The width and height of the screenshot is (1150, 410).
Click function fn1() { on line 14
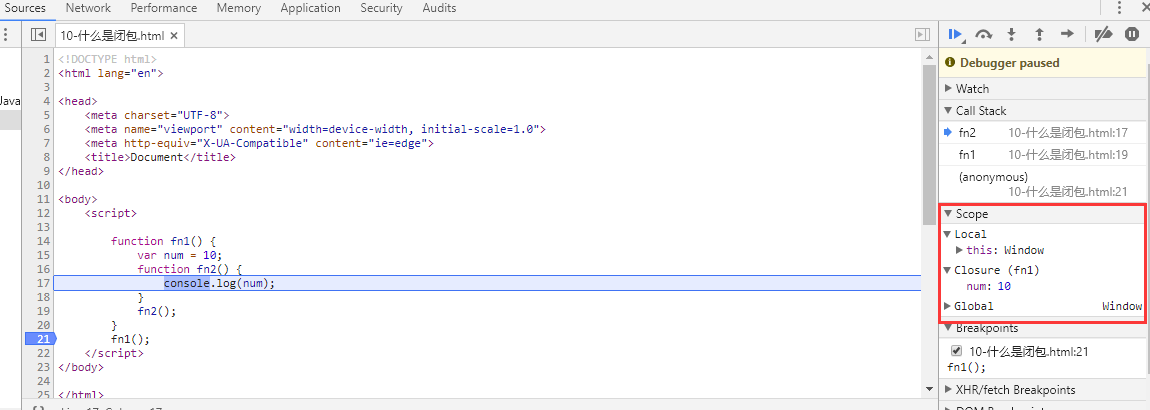pyautogui.click(x=164, y=241)
